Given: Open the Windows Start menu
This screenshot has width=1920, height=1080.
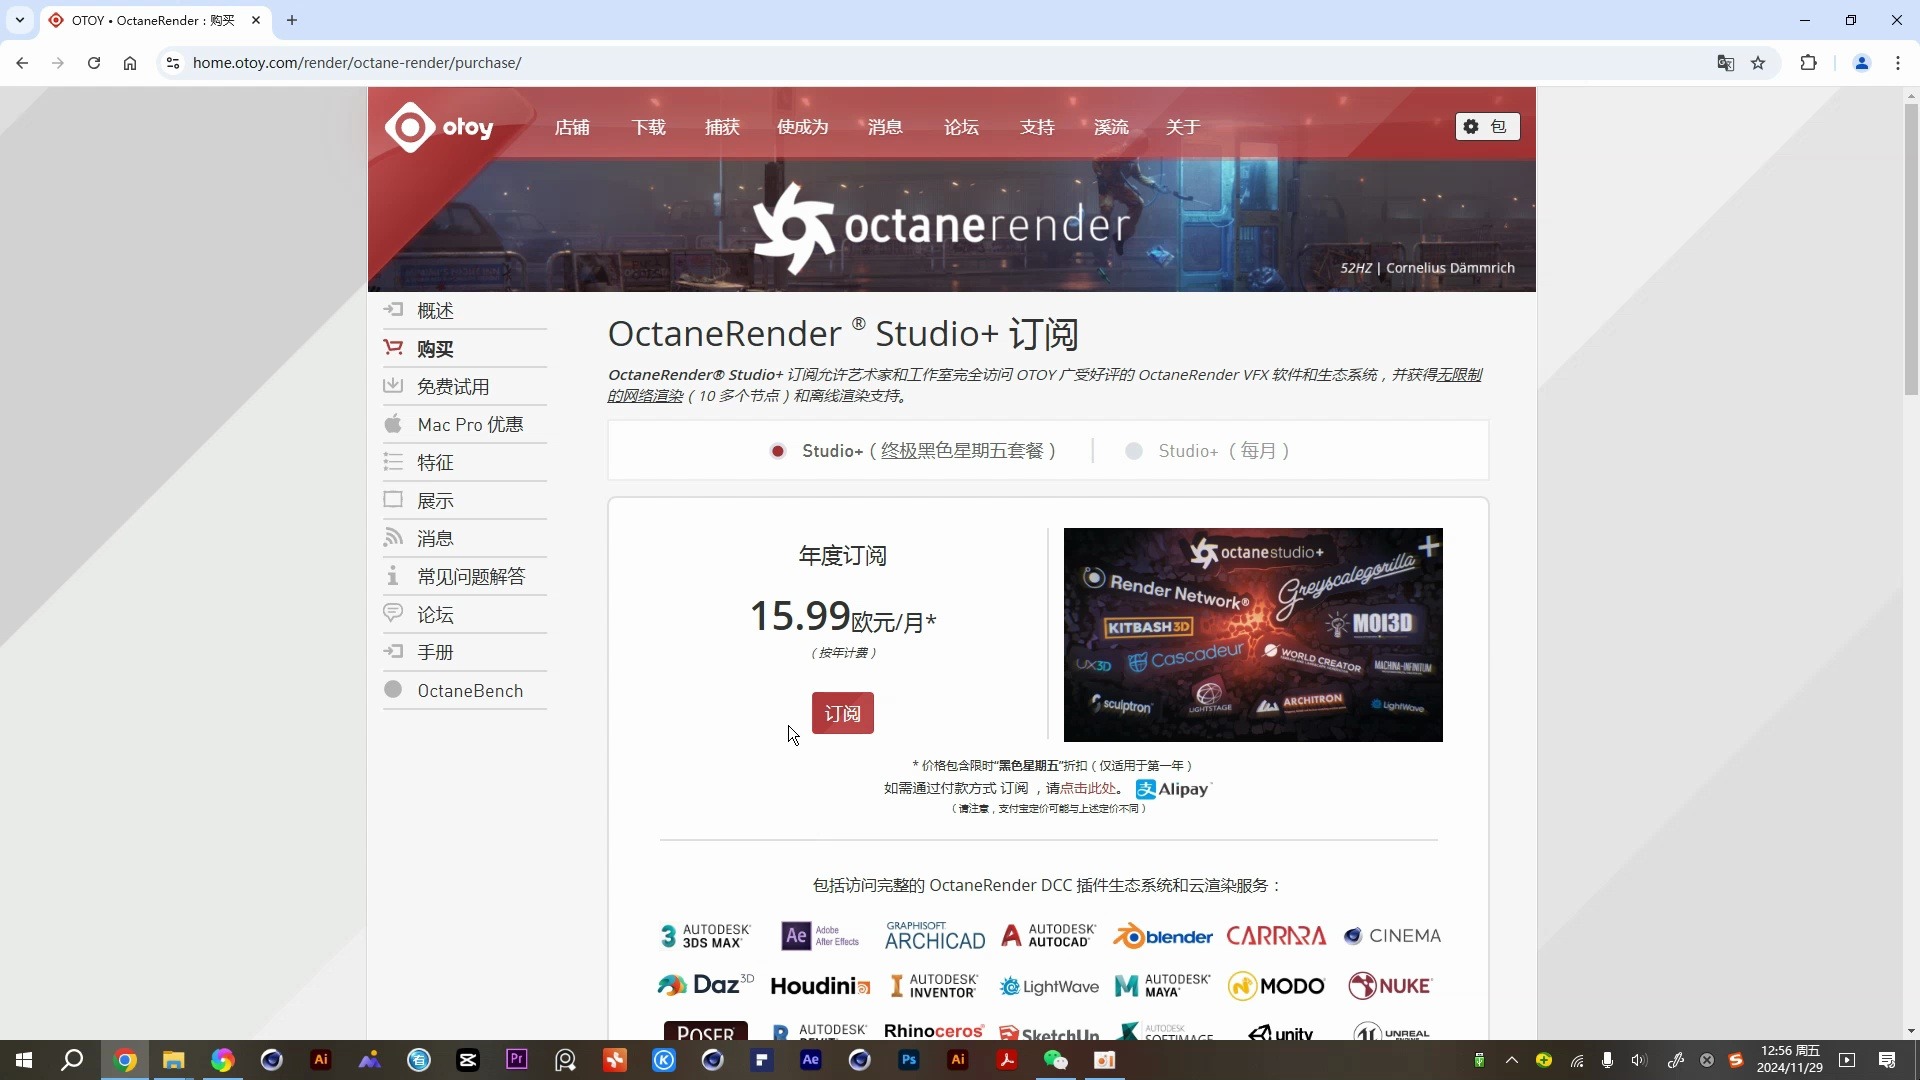Looking at the screenshot, I should (24, 1060).
